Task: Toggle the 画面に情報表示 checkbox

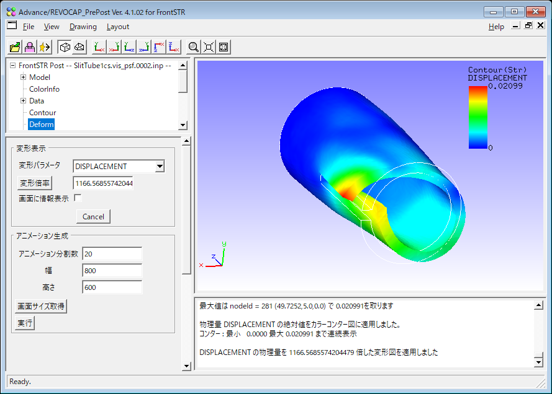Action: (78, 198)
